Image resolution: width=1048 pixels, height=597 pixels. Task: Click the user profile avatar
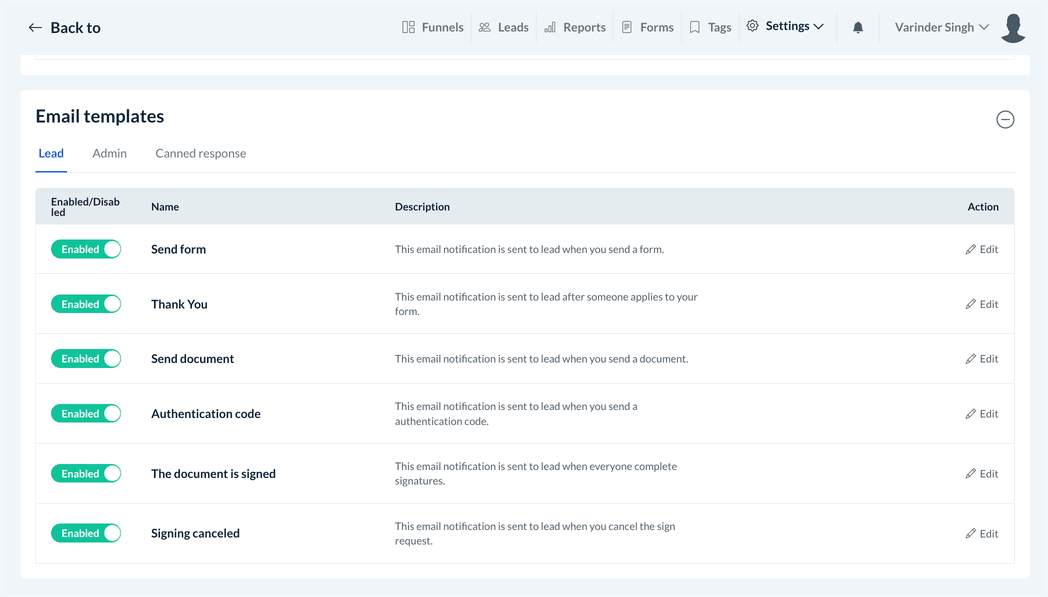pyautogui.click(x=1013, y=28)
